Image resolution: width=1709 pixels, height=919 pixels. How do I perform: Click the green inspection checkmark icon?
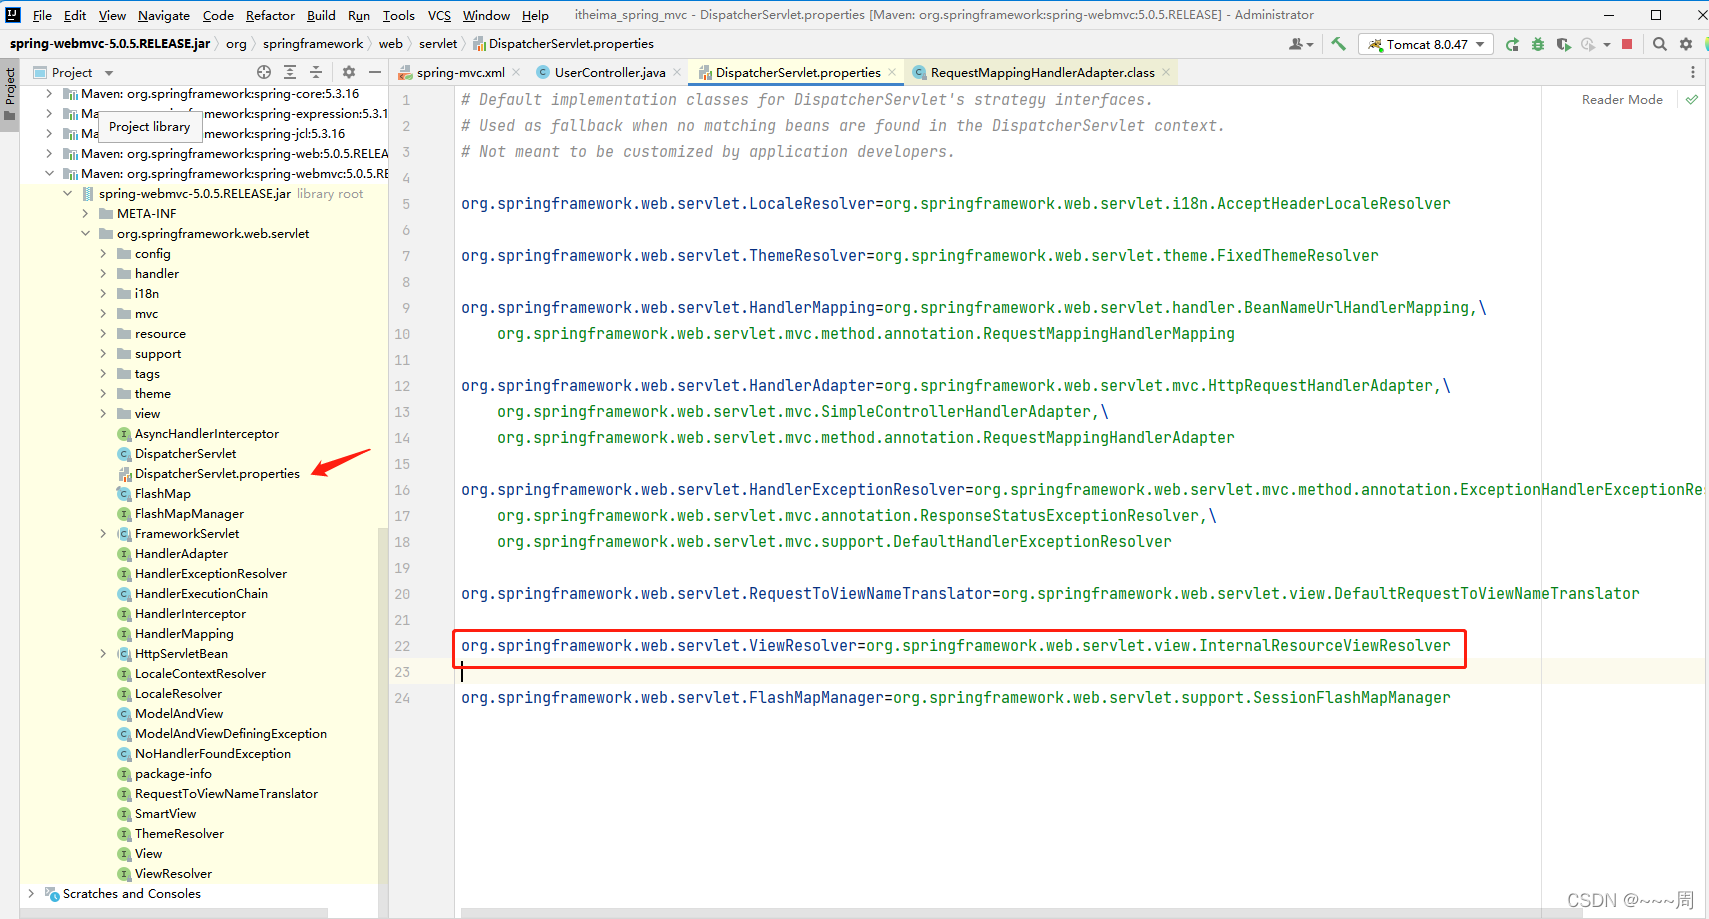[x=1691, y=100]
